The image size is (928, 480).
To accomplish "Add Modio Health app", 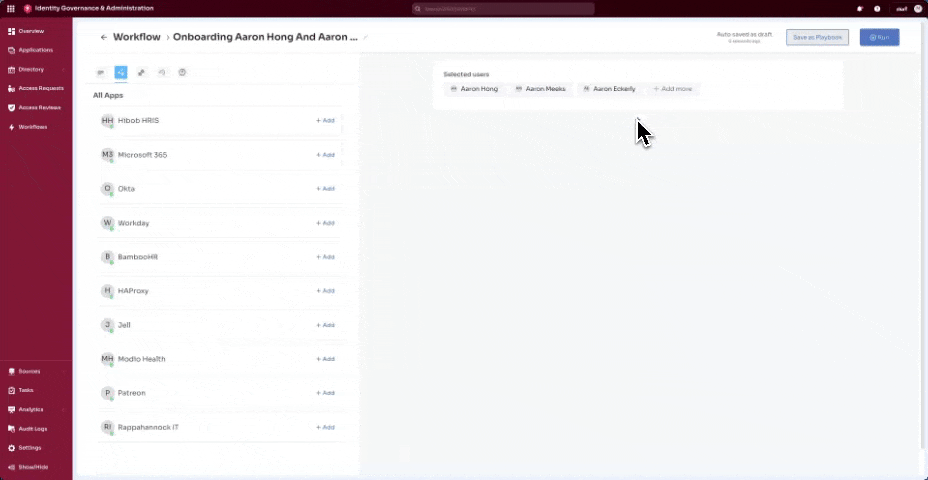I will pos(325,359).
